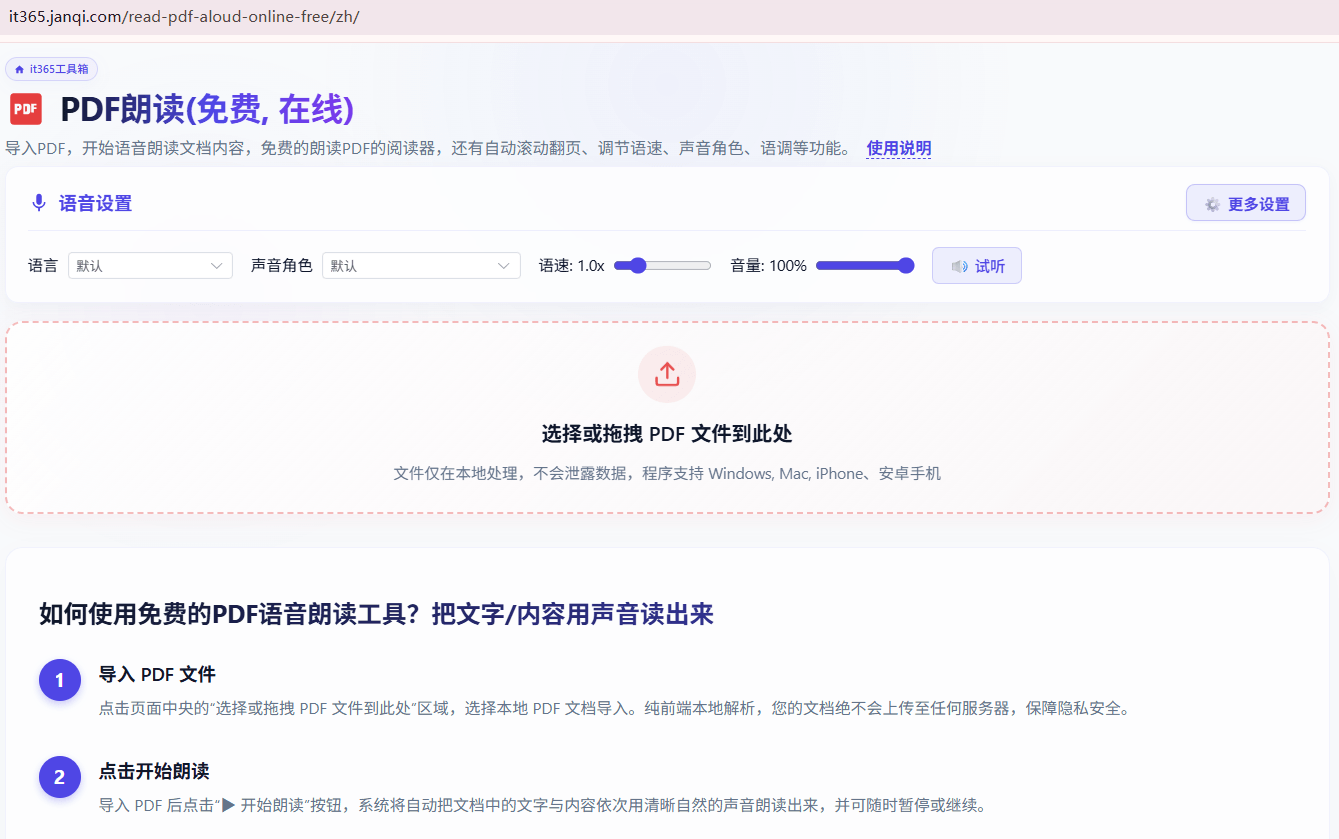Viewport: 1339px width, 839px height.
Task: Click 选择或拖拽 PDF 文件到此处 drop zone
Action: click(x=667, y=417)
